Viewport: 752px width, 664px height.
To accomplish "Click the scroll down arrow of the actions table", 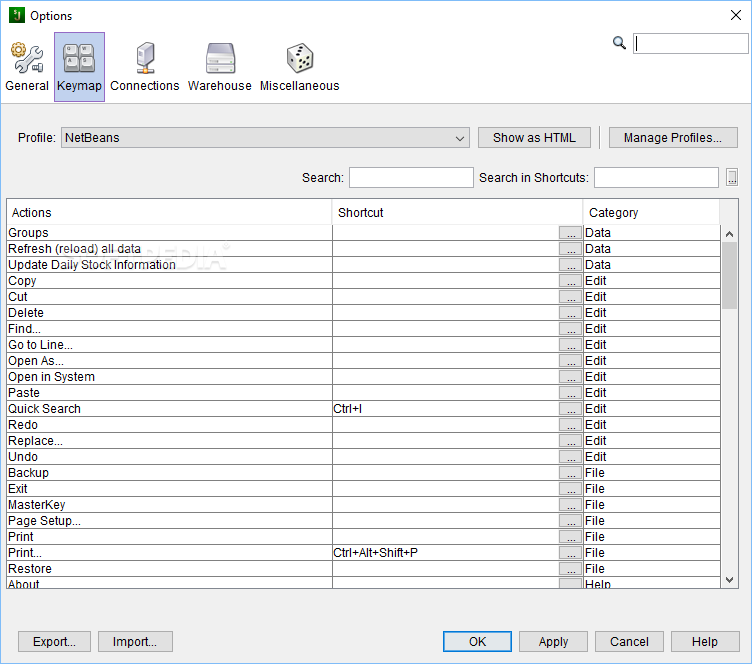I will [729, 580].
